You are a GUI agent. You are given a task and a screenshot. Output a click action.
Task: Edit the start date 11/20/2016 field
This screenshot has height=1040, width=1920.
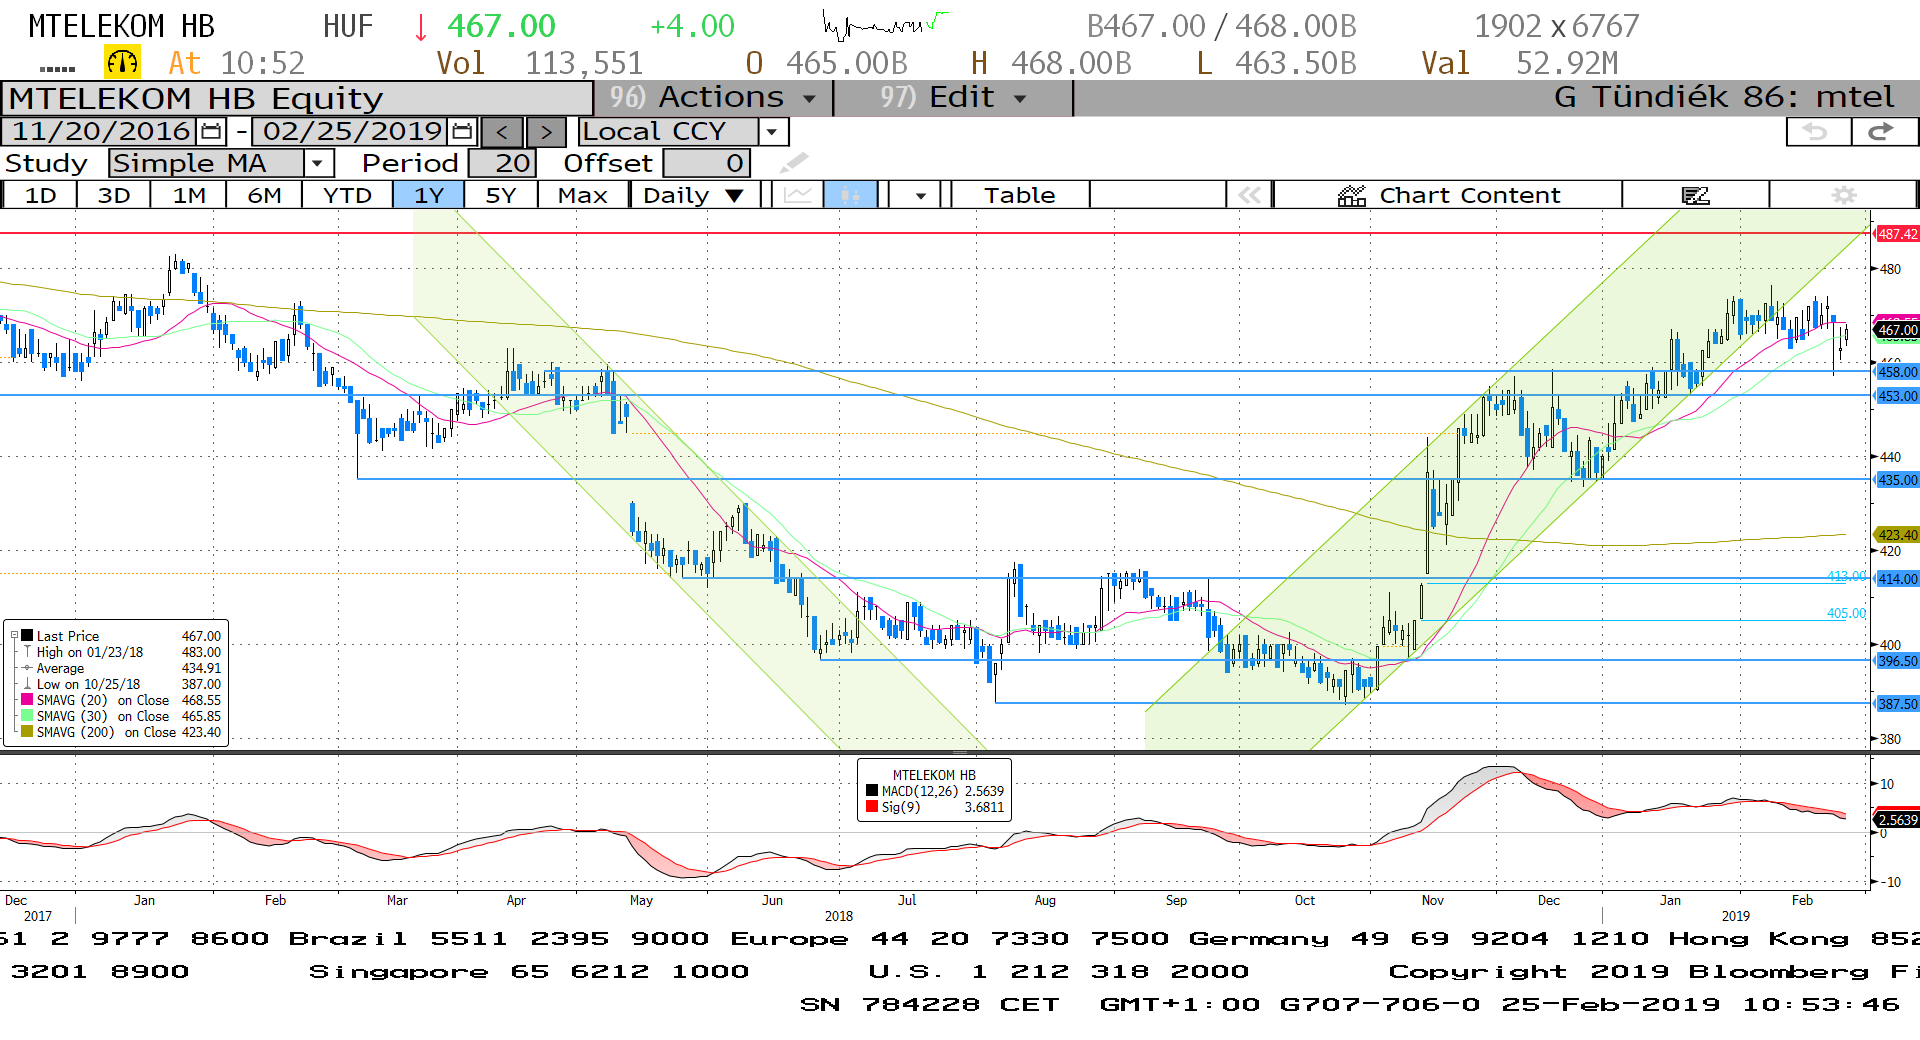point(101,132)
